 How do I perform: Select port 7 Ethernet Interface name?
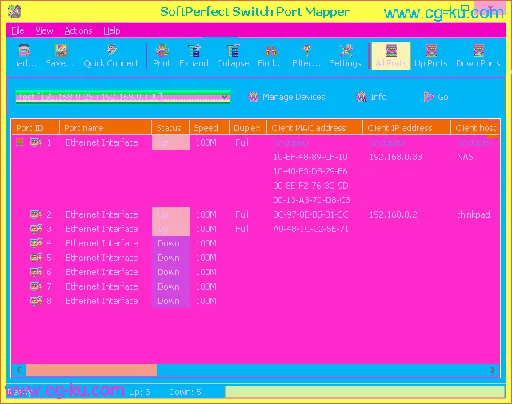click(102, 286)
